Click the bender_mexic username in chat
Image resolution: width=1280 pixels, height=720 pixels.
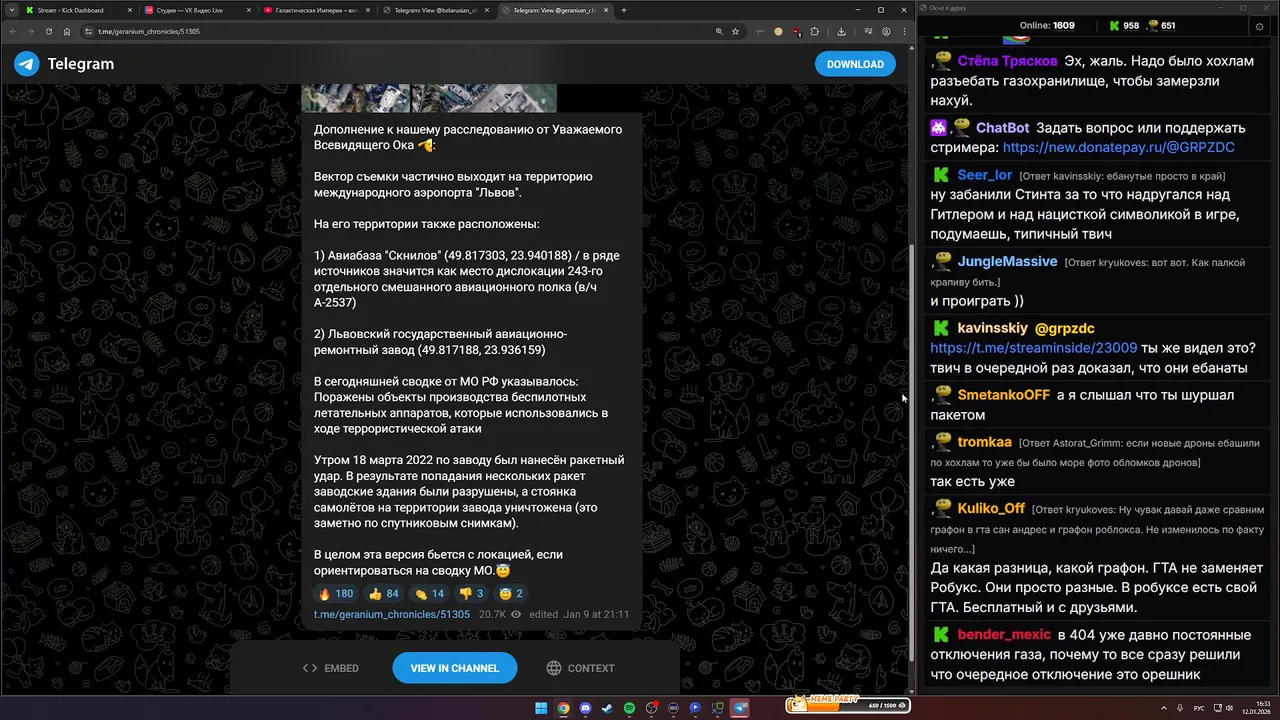pyautogui.click(x=1004, y=635)
